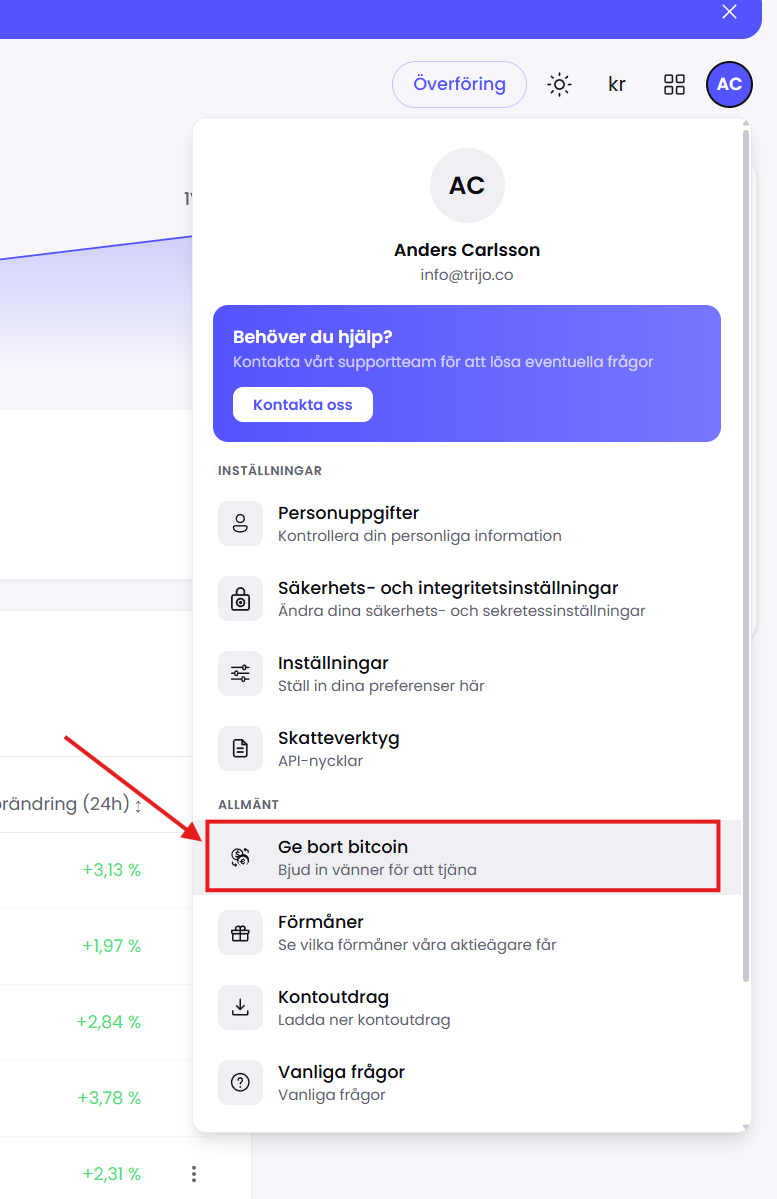This screenshot has height=1199, width=777.
Task: Click the Anders Carlsson name
Action: [467, 250]
